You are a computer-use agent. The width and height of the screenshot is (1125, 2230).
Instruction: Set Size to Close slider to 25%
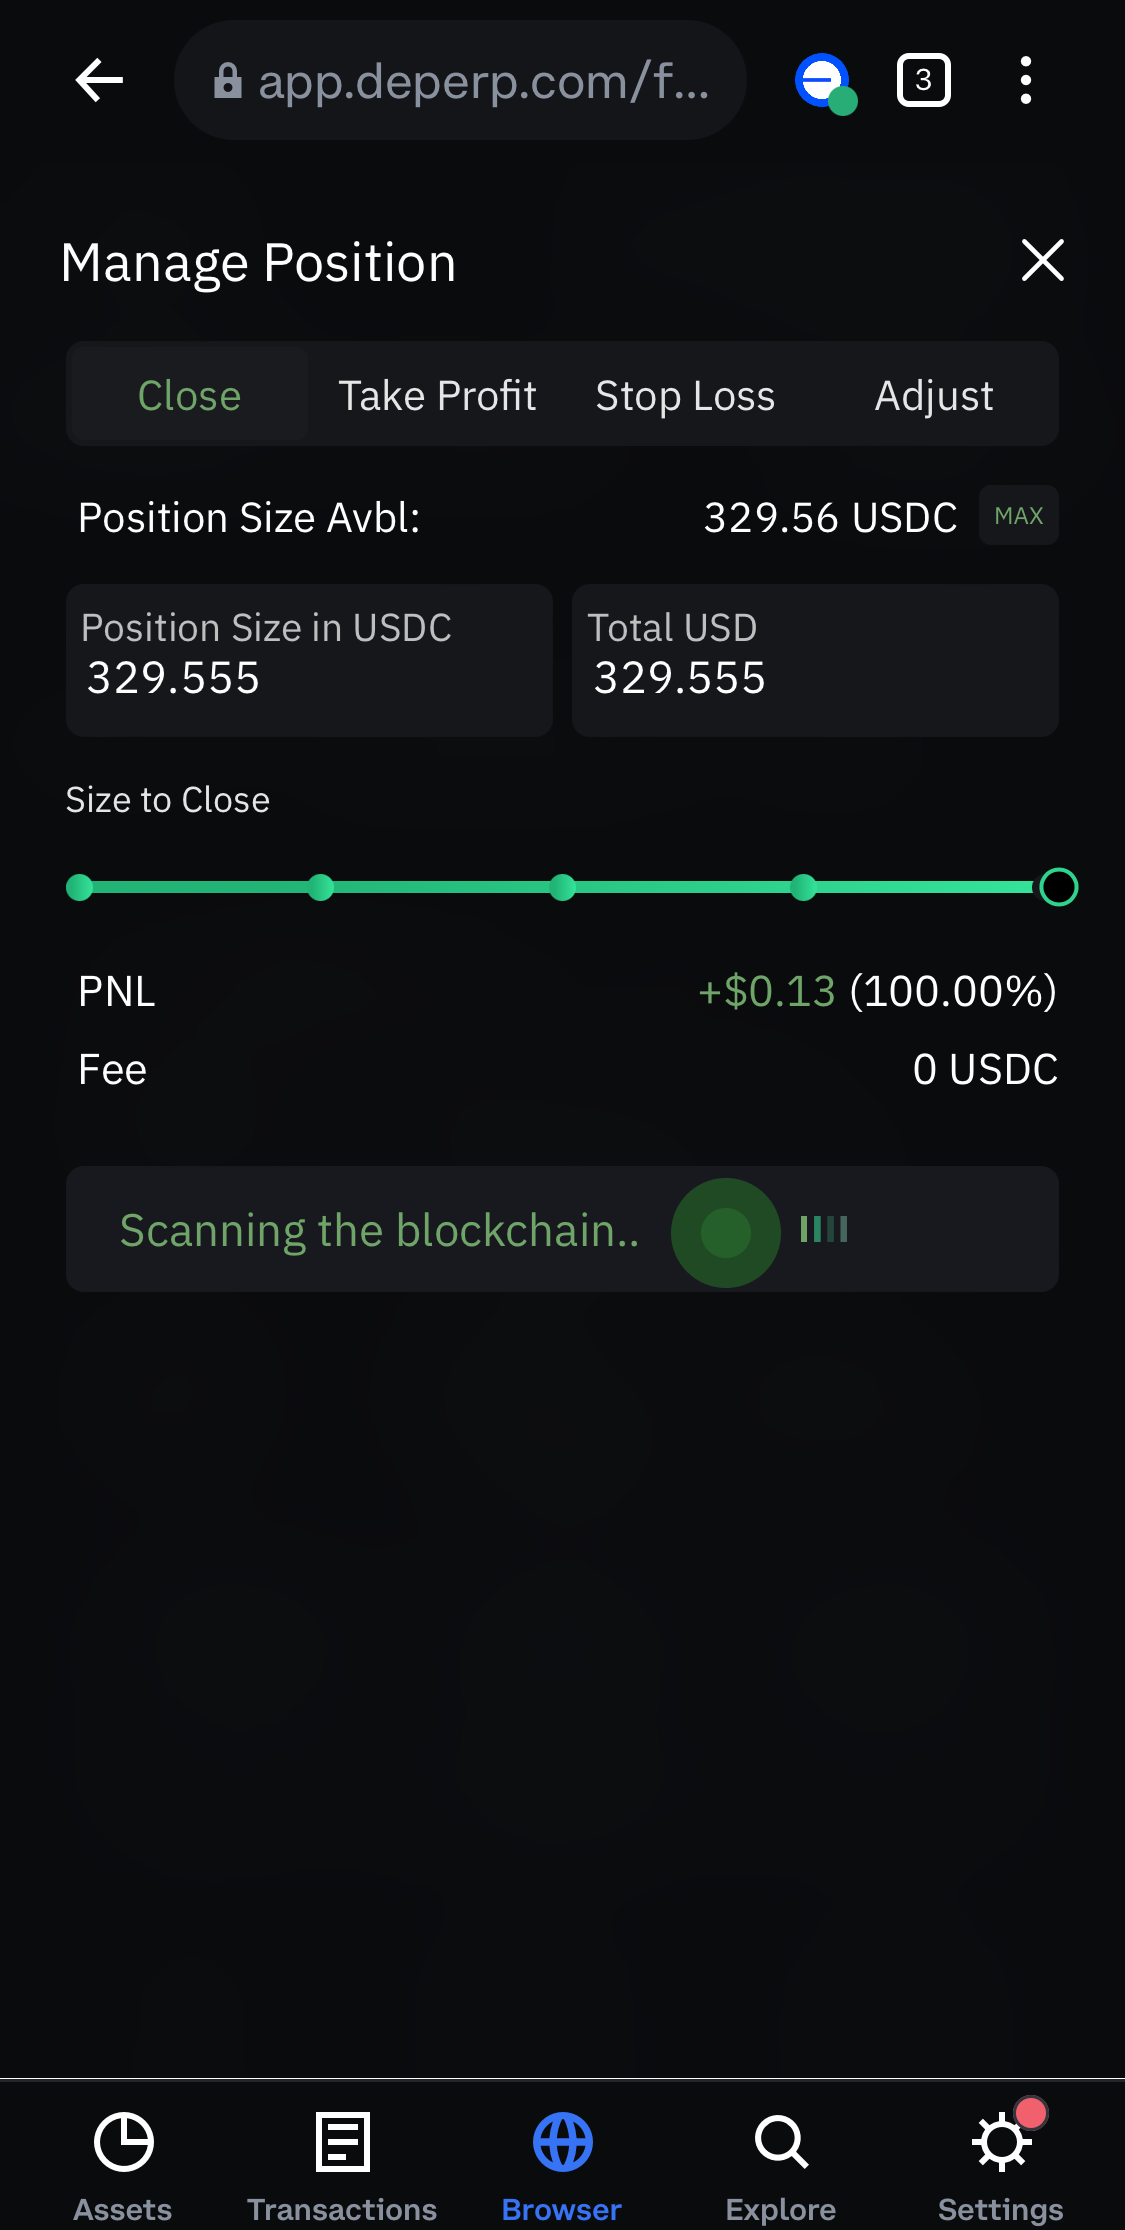[321, 887]
